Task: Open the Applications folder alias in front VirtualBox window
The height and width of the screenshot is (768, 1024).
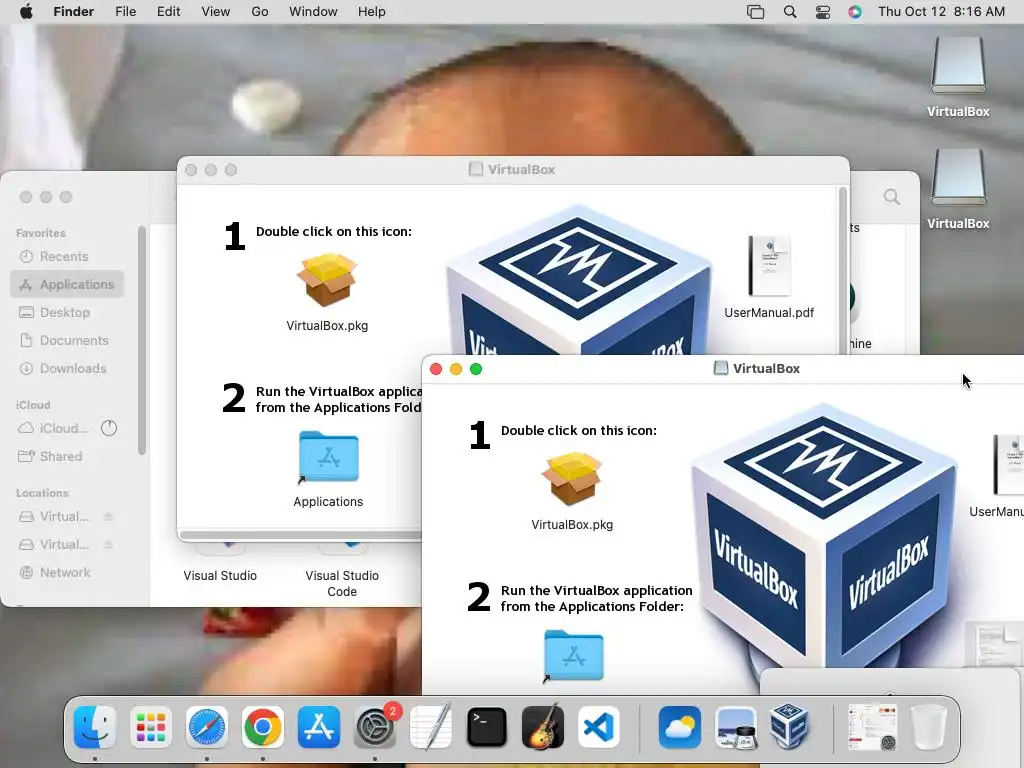Action: click(x=573, y=656)
